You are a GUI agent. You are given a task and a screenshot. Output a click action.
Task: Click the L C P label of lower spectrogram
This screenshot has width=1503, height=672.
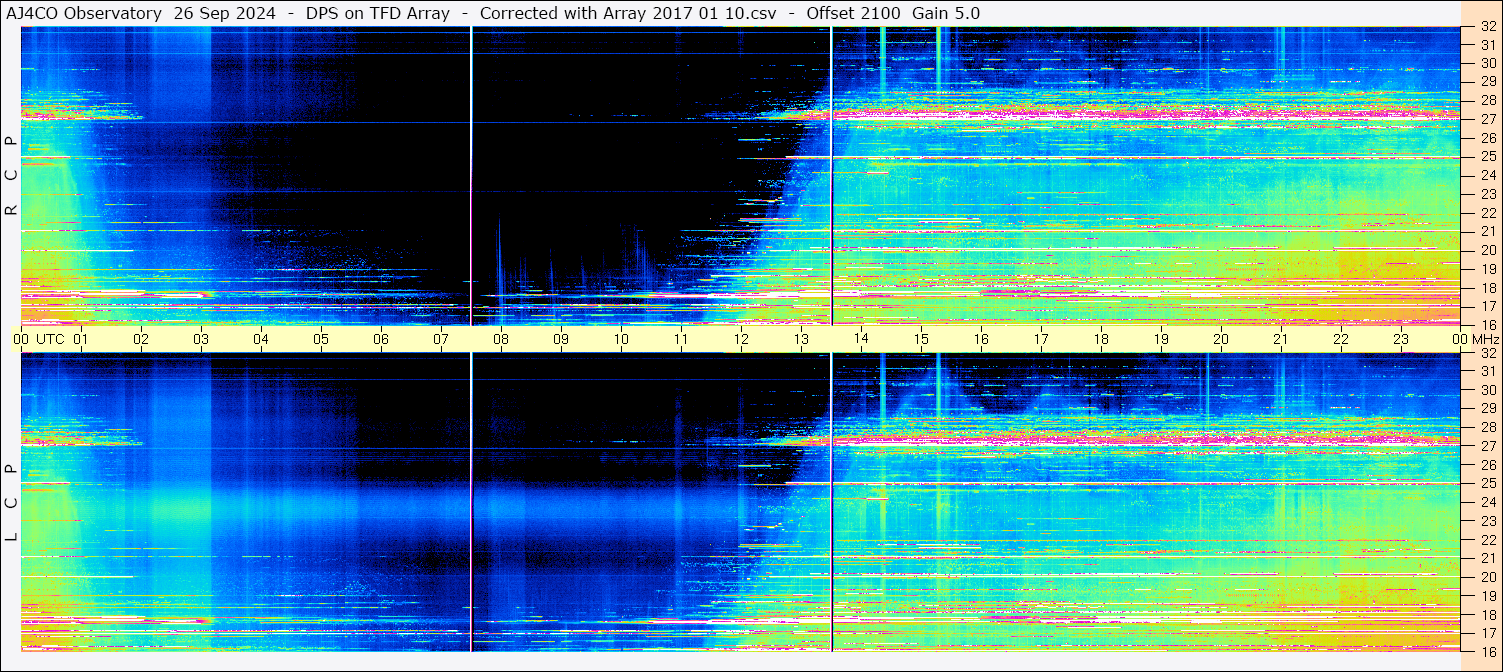[x=11, y=503]
